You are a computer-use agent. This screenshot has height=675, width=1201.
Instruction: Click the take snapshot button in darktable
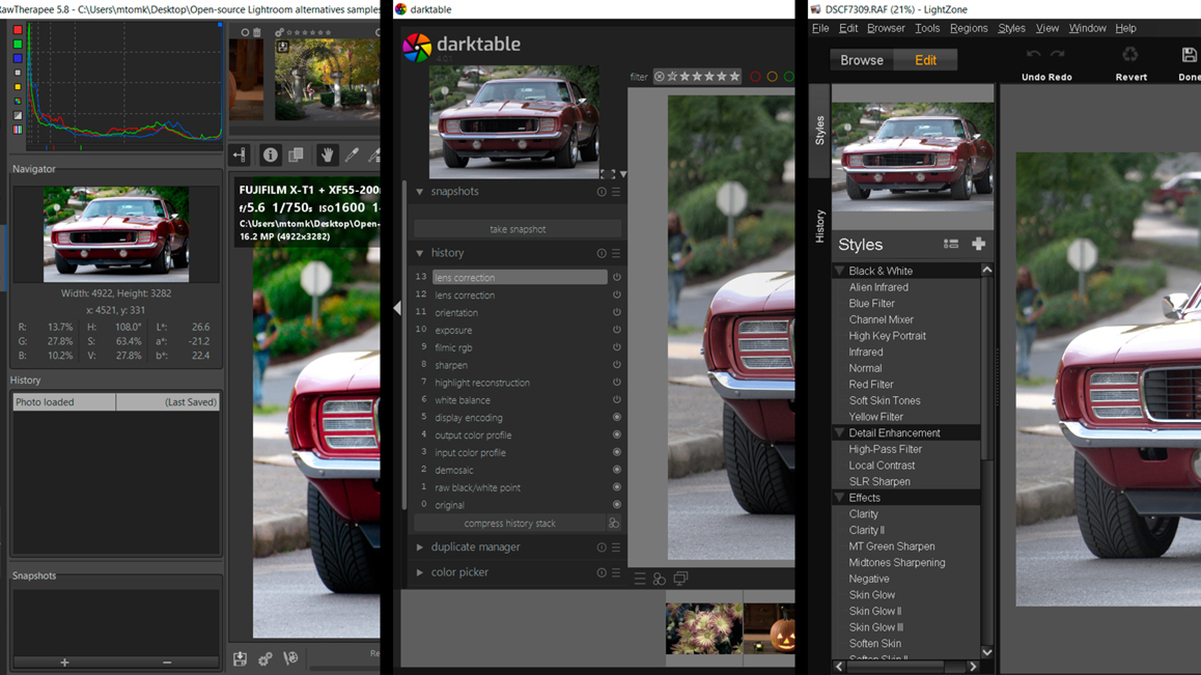pos(518,229)
